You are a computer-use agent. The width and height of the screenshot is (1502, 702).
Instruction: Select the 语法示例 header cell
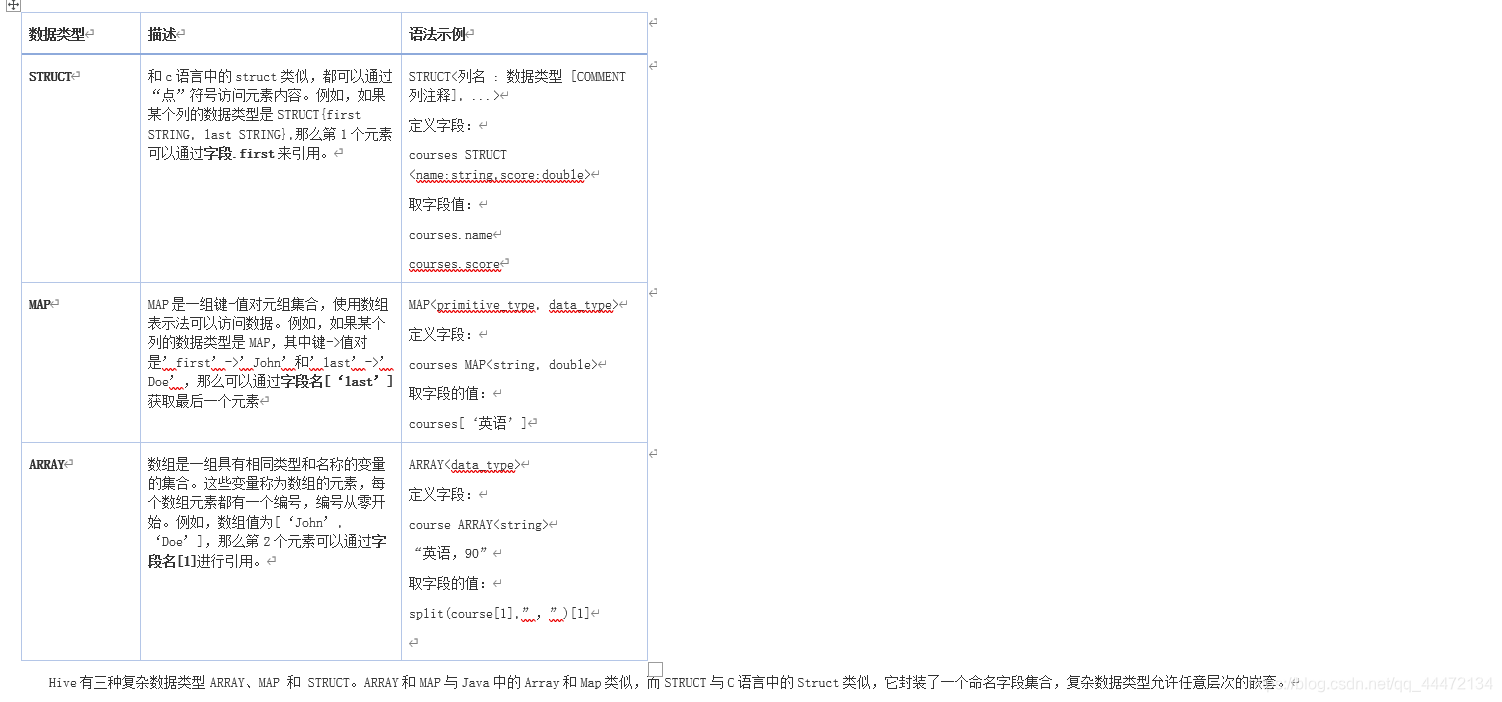click(430, 32)
